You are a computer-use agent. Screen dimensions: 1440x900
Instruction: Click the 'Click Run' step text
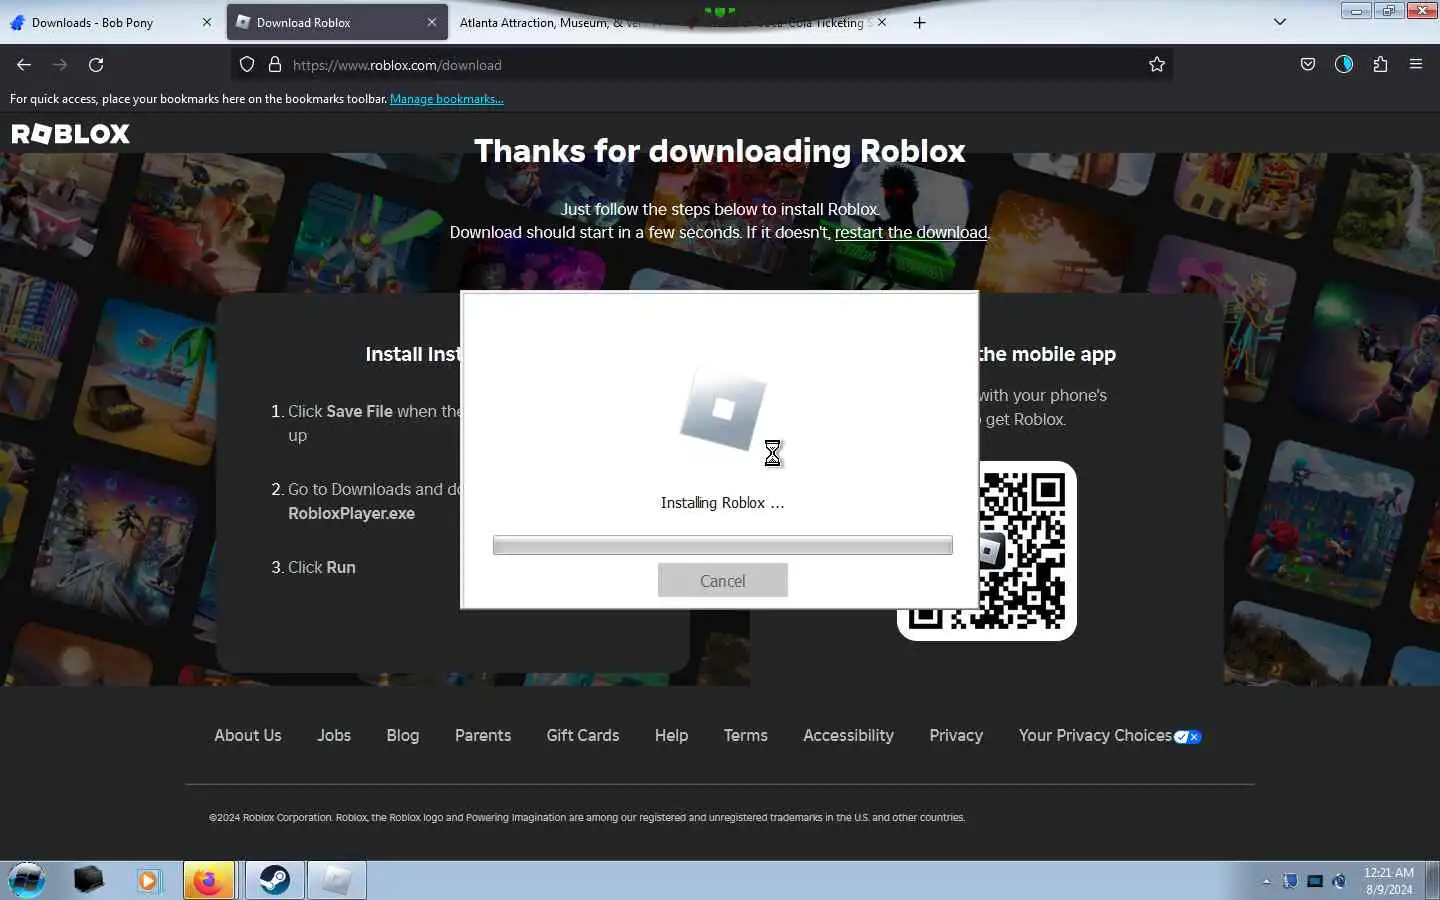click(322, 567)
